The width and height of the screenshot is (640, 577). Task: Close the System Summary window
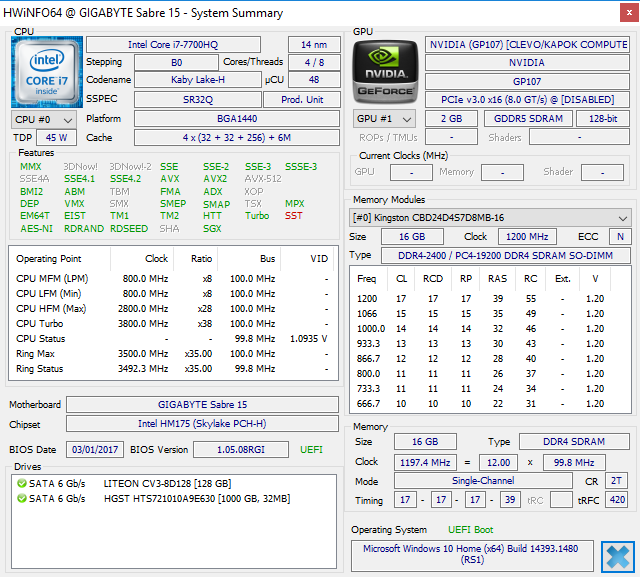click(629, 13)
